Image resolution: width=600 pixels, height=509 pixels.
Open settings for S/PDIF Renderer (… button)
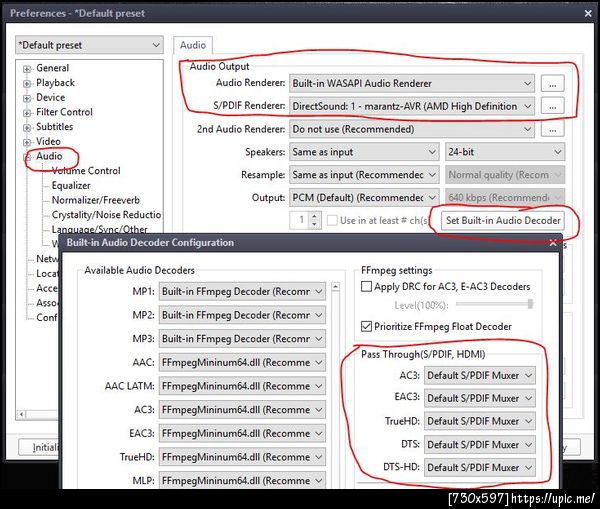pos(552,106)
